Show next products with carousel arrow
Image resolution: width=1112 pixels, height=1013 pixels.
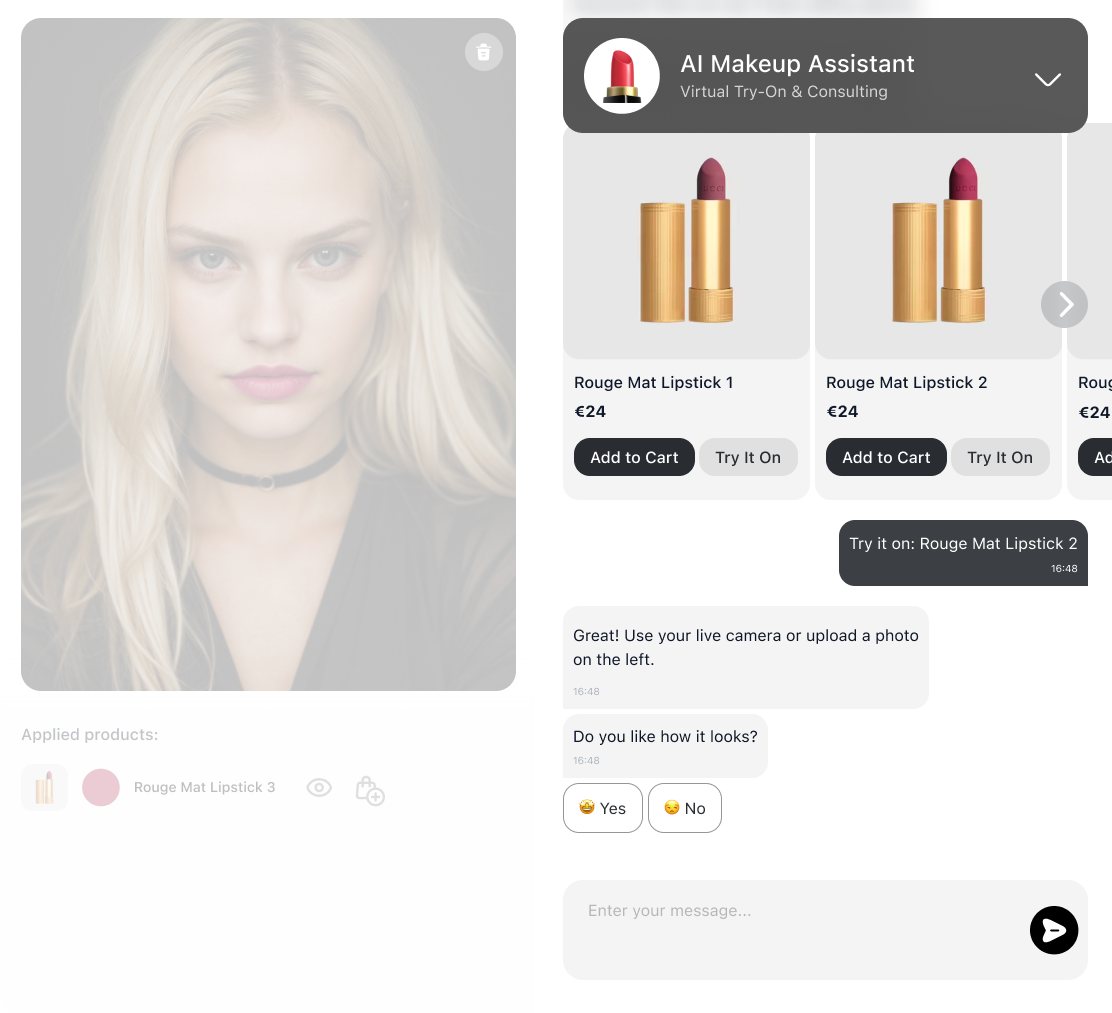coord(1064,304)
